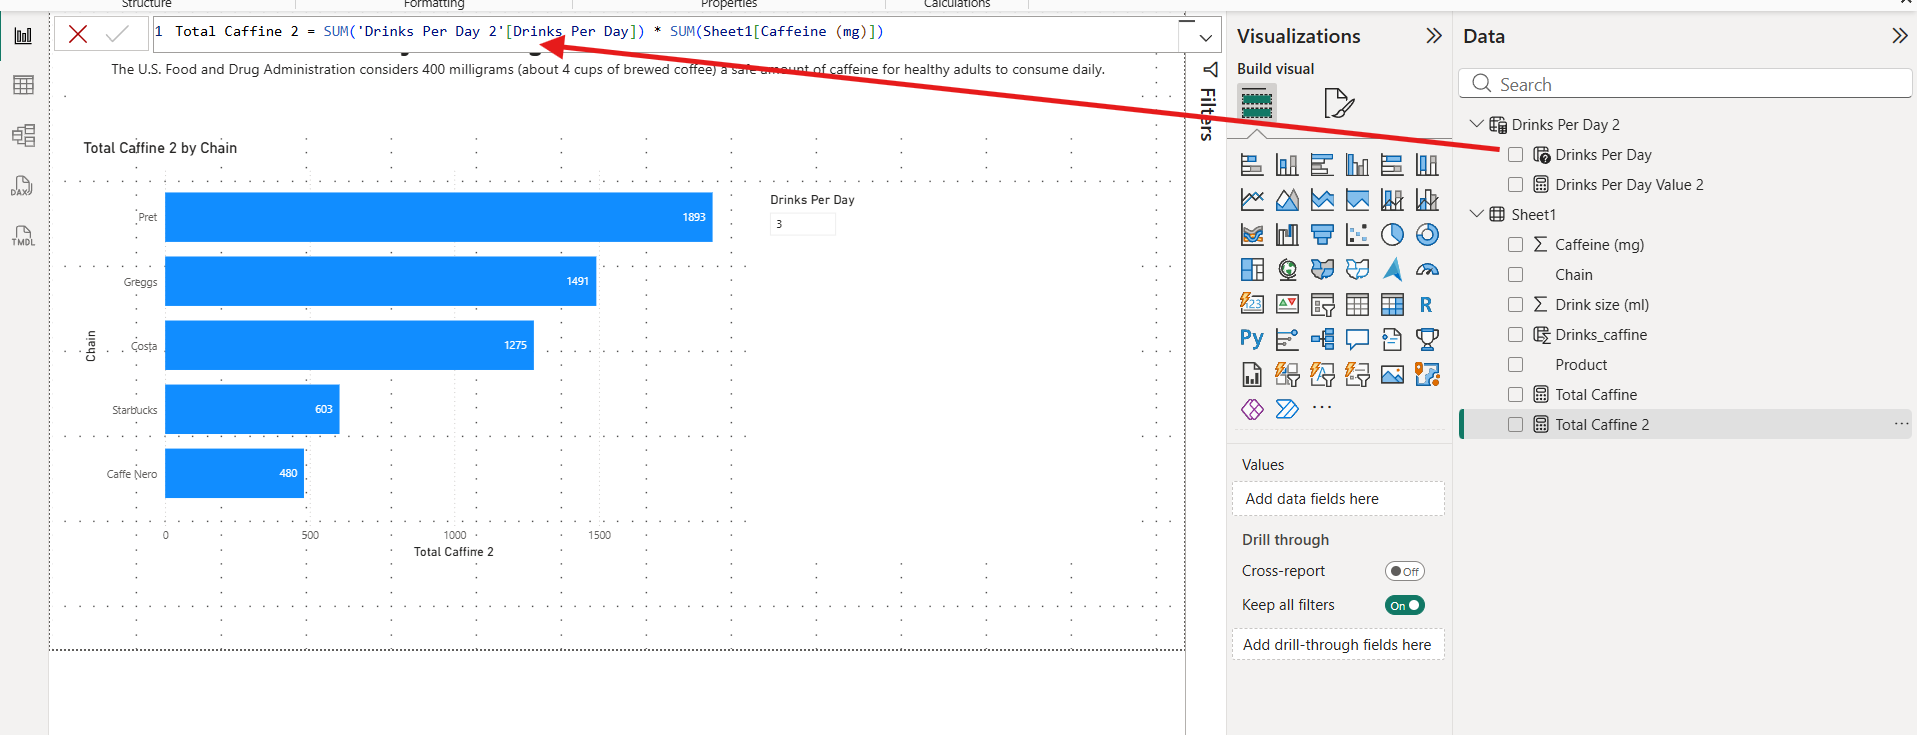Click the Drinks Per Day slicer value box
Screen dimensions: 1917x735
pos(802,224)
